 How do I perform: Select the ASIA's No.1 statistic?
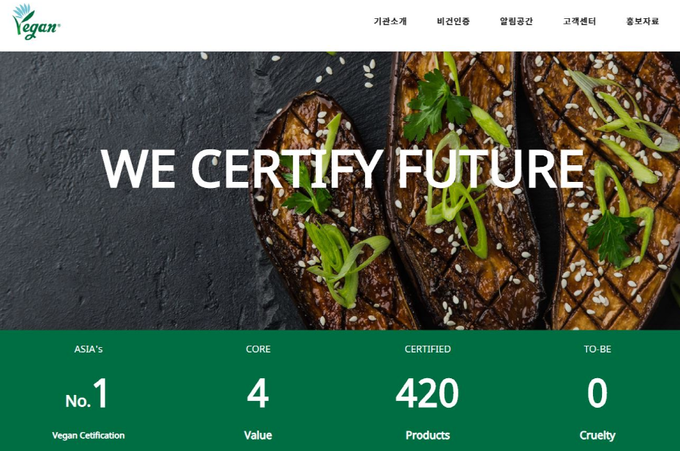click(x=86, y=393)
